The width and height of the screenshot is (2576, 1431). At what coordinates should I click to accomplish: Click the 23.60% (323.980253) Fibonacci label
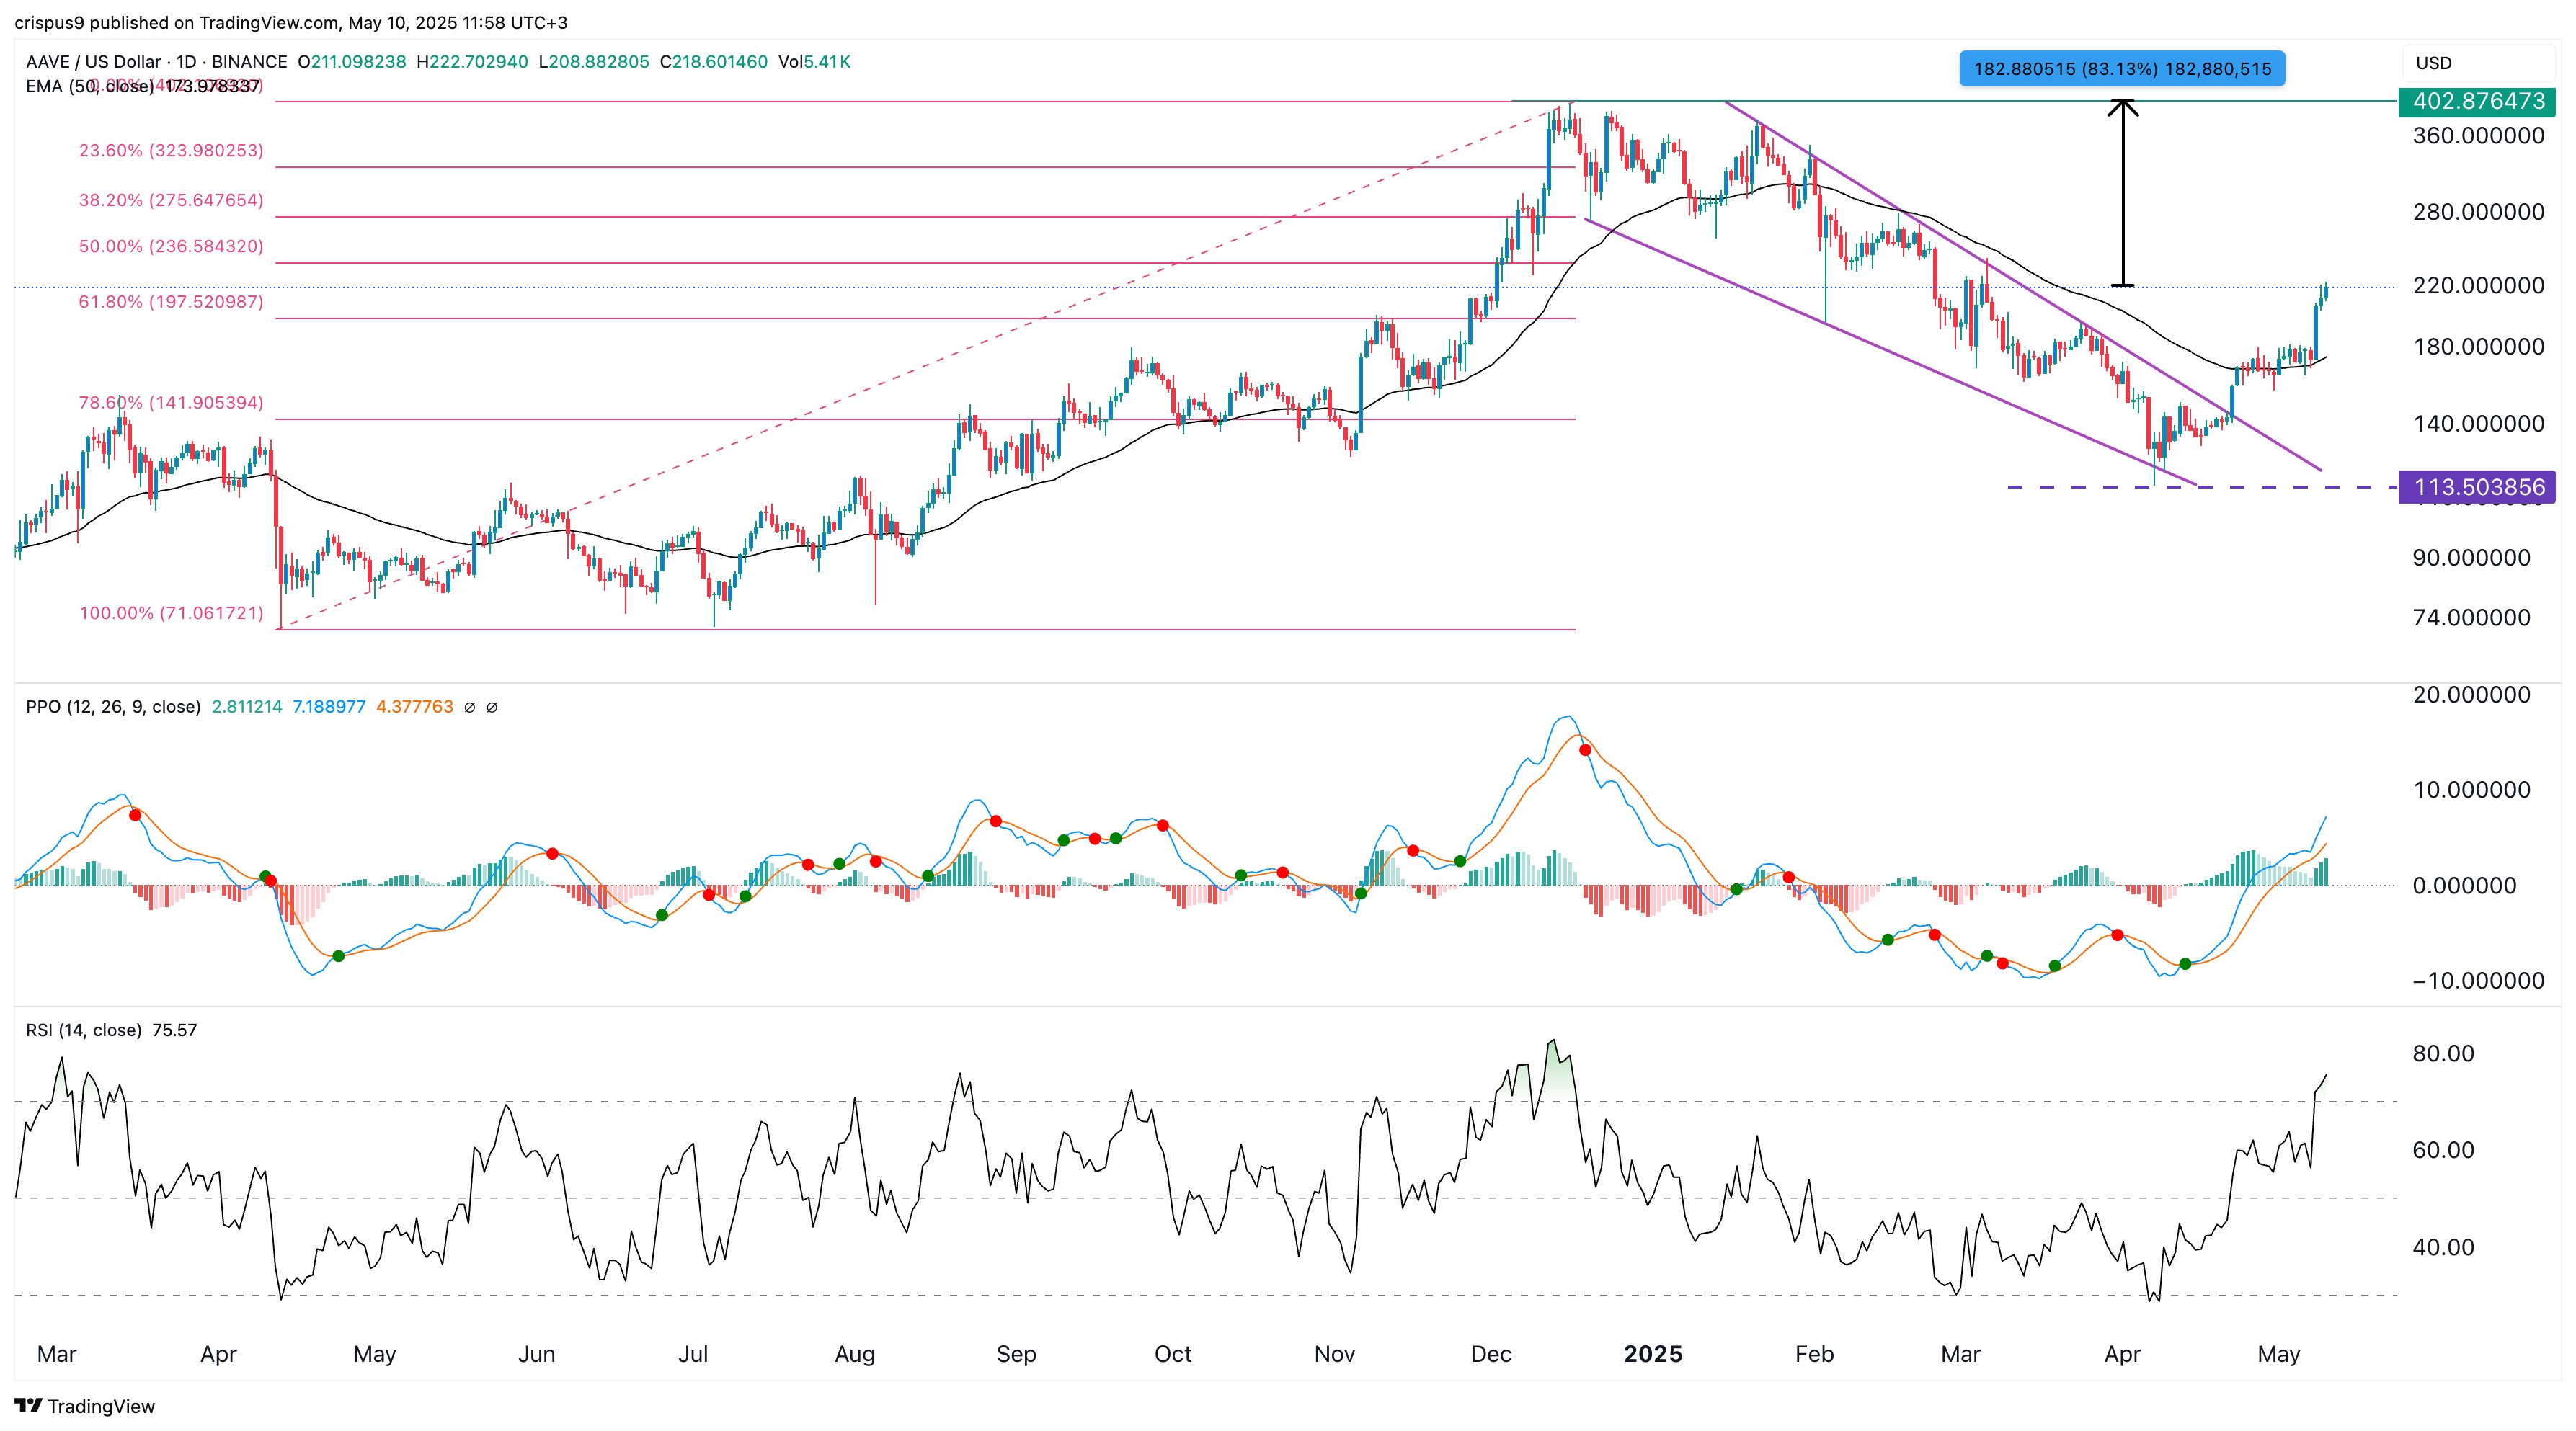pos(171,151)
